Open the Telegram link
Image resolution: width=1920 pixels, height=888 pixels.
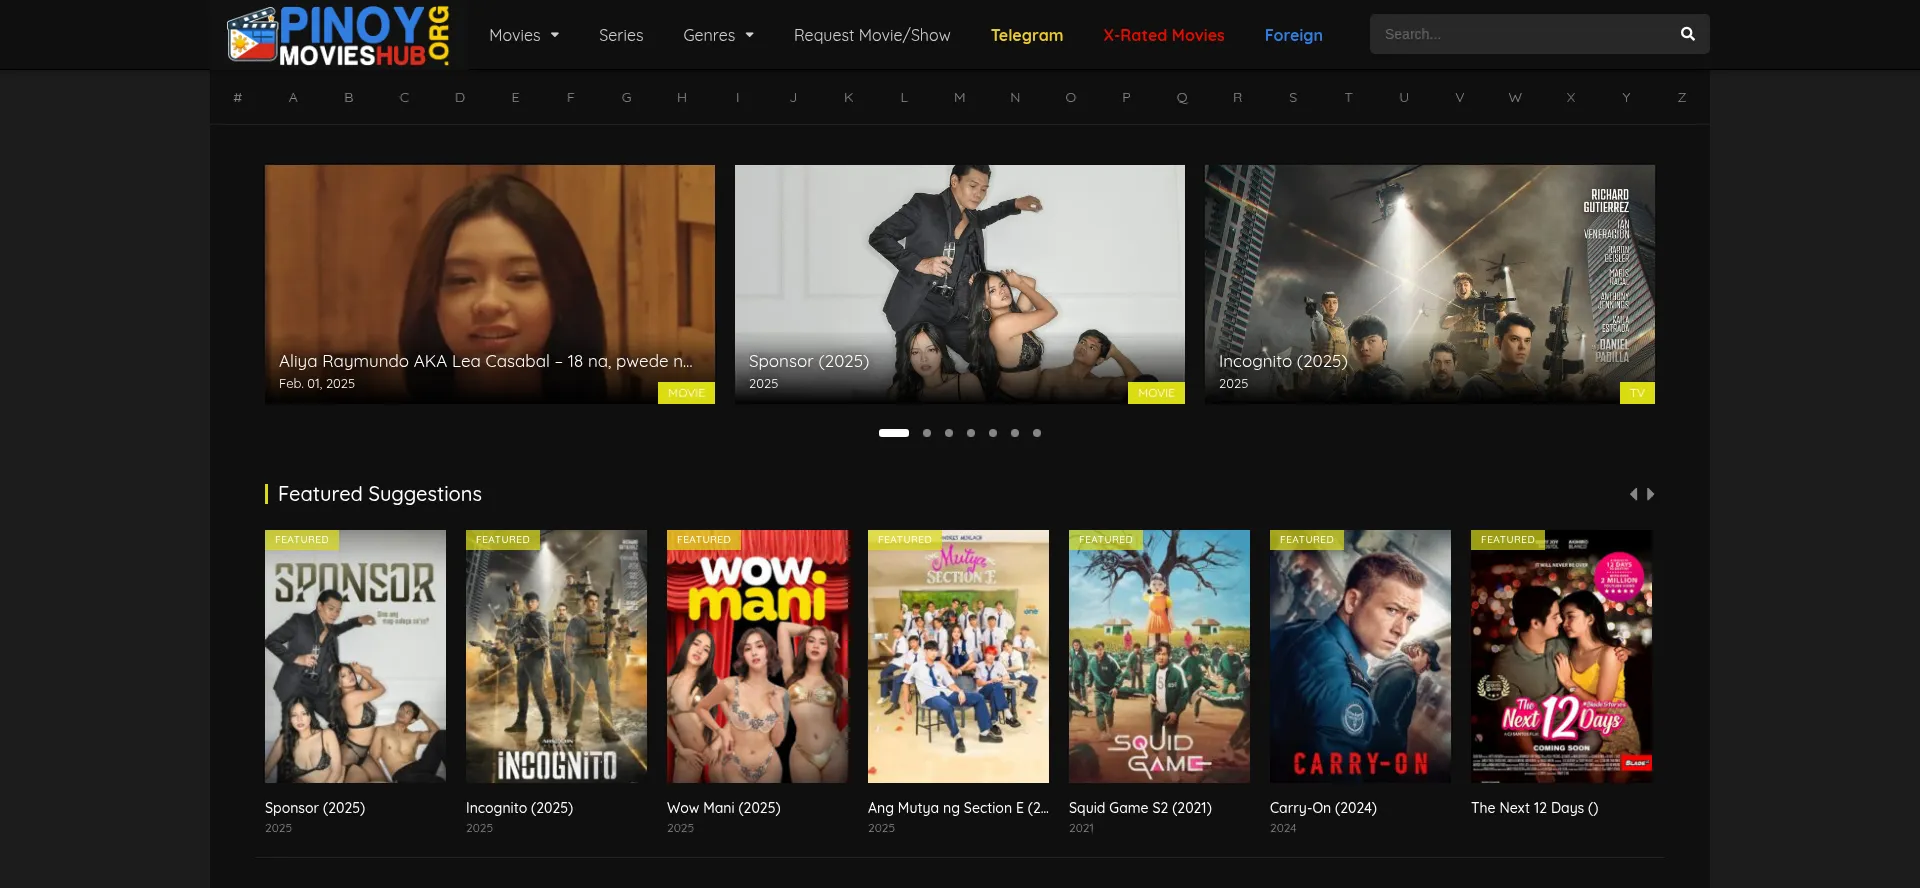1026,35
